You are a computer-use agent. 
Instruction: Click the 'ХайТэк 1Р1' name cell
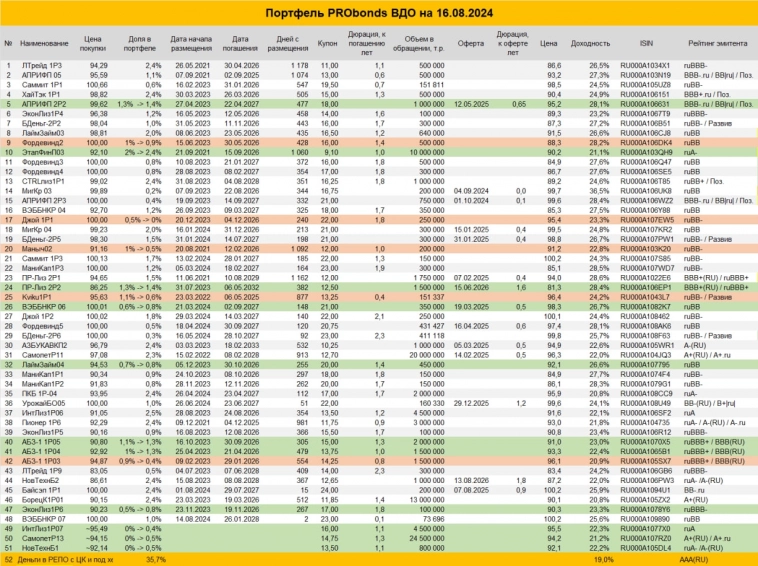point(41,95)
